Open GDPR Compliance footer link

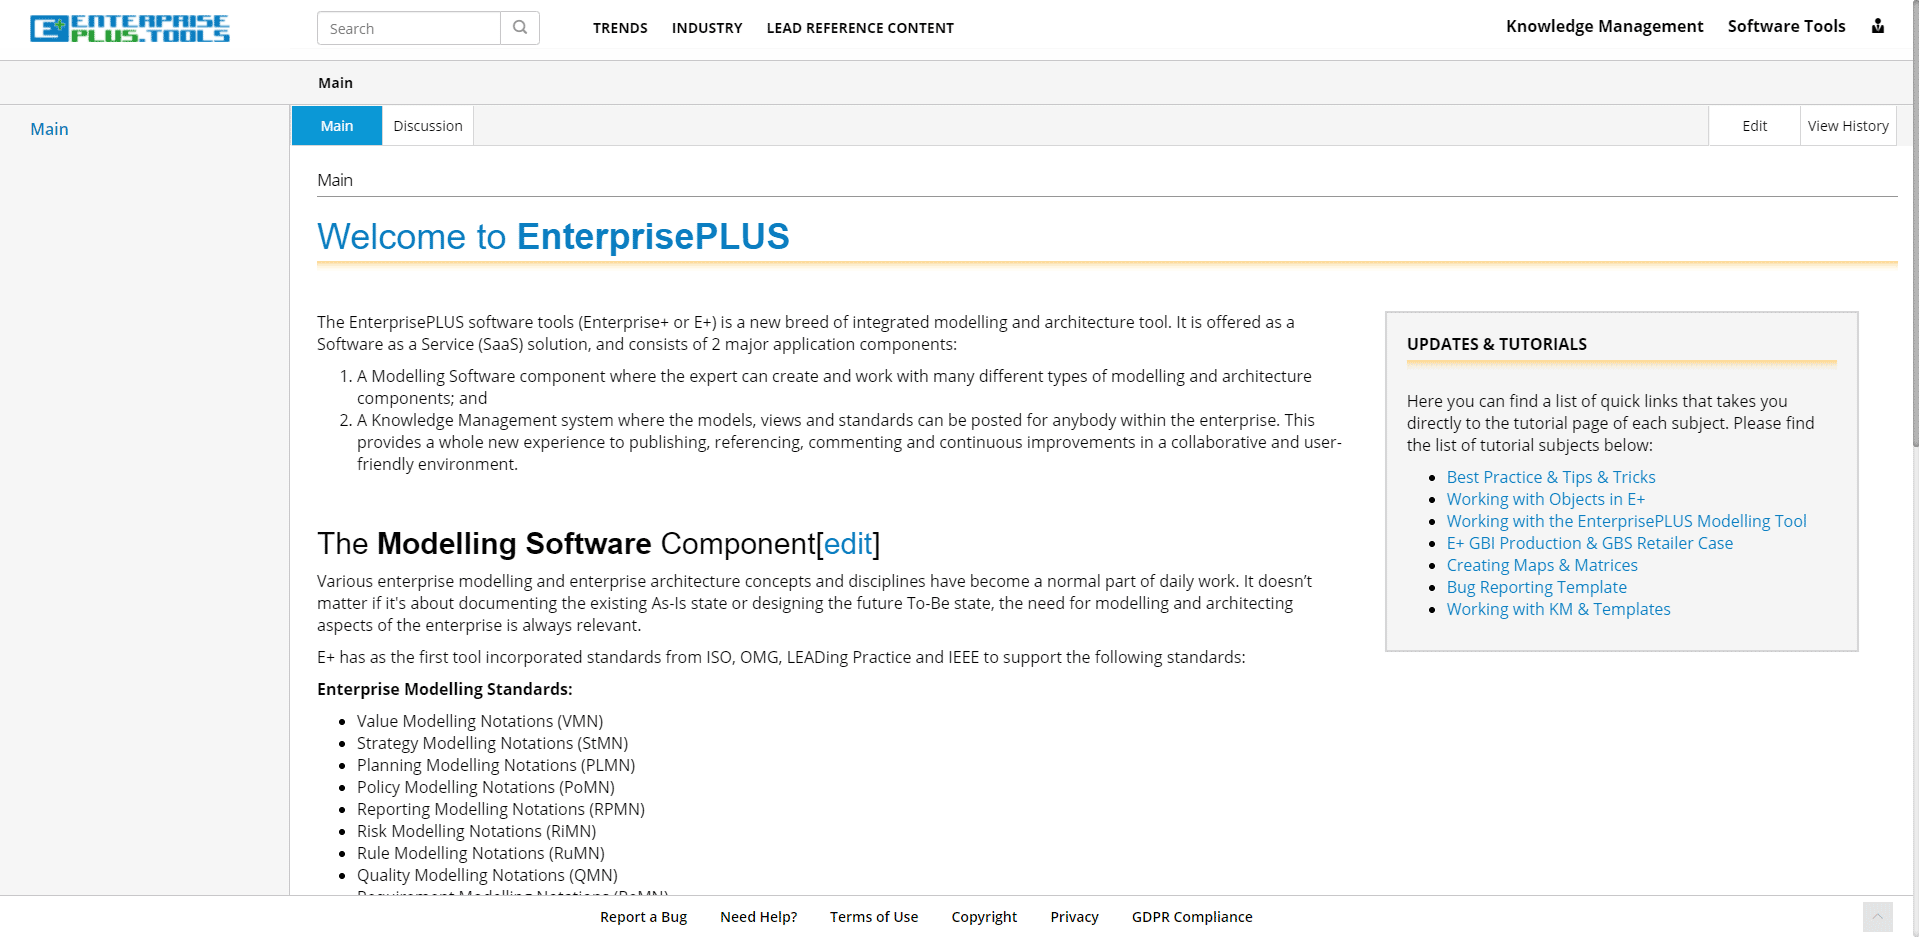click(1192, 917)
